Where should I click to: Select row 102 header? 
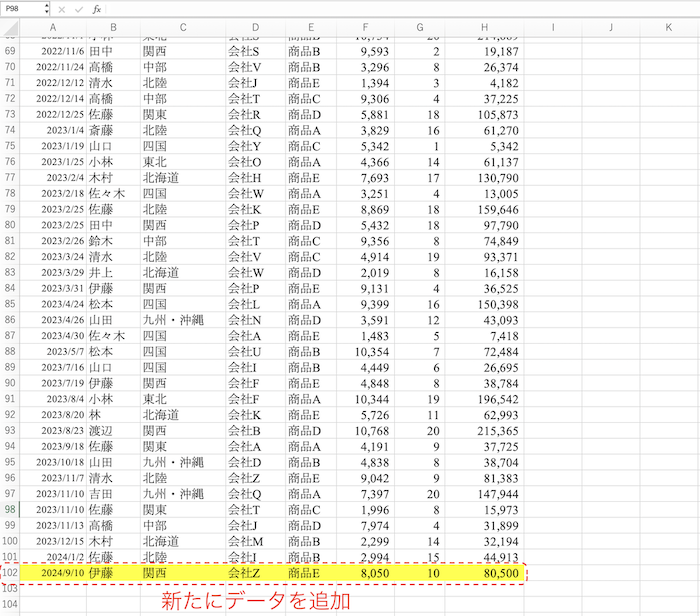(x=10, y=573)
